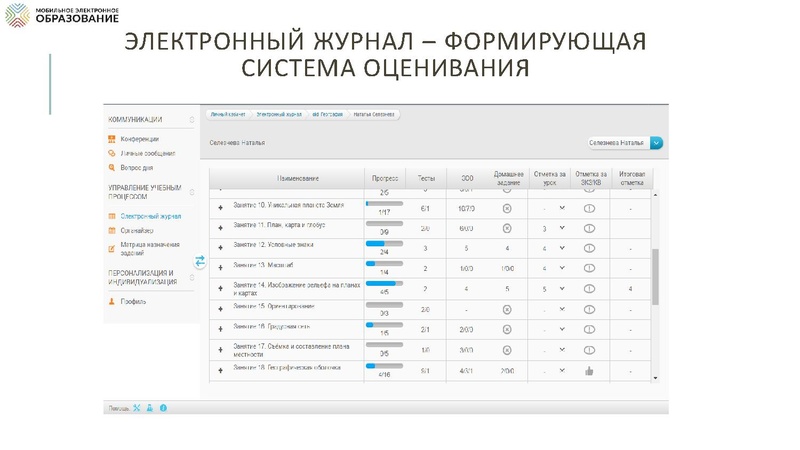
Task: Click the table's vertical scrollbar thumb
Action: click(655, 277)
